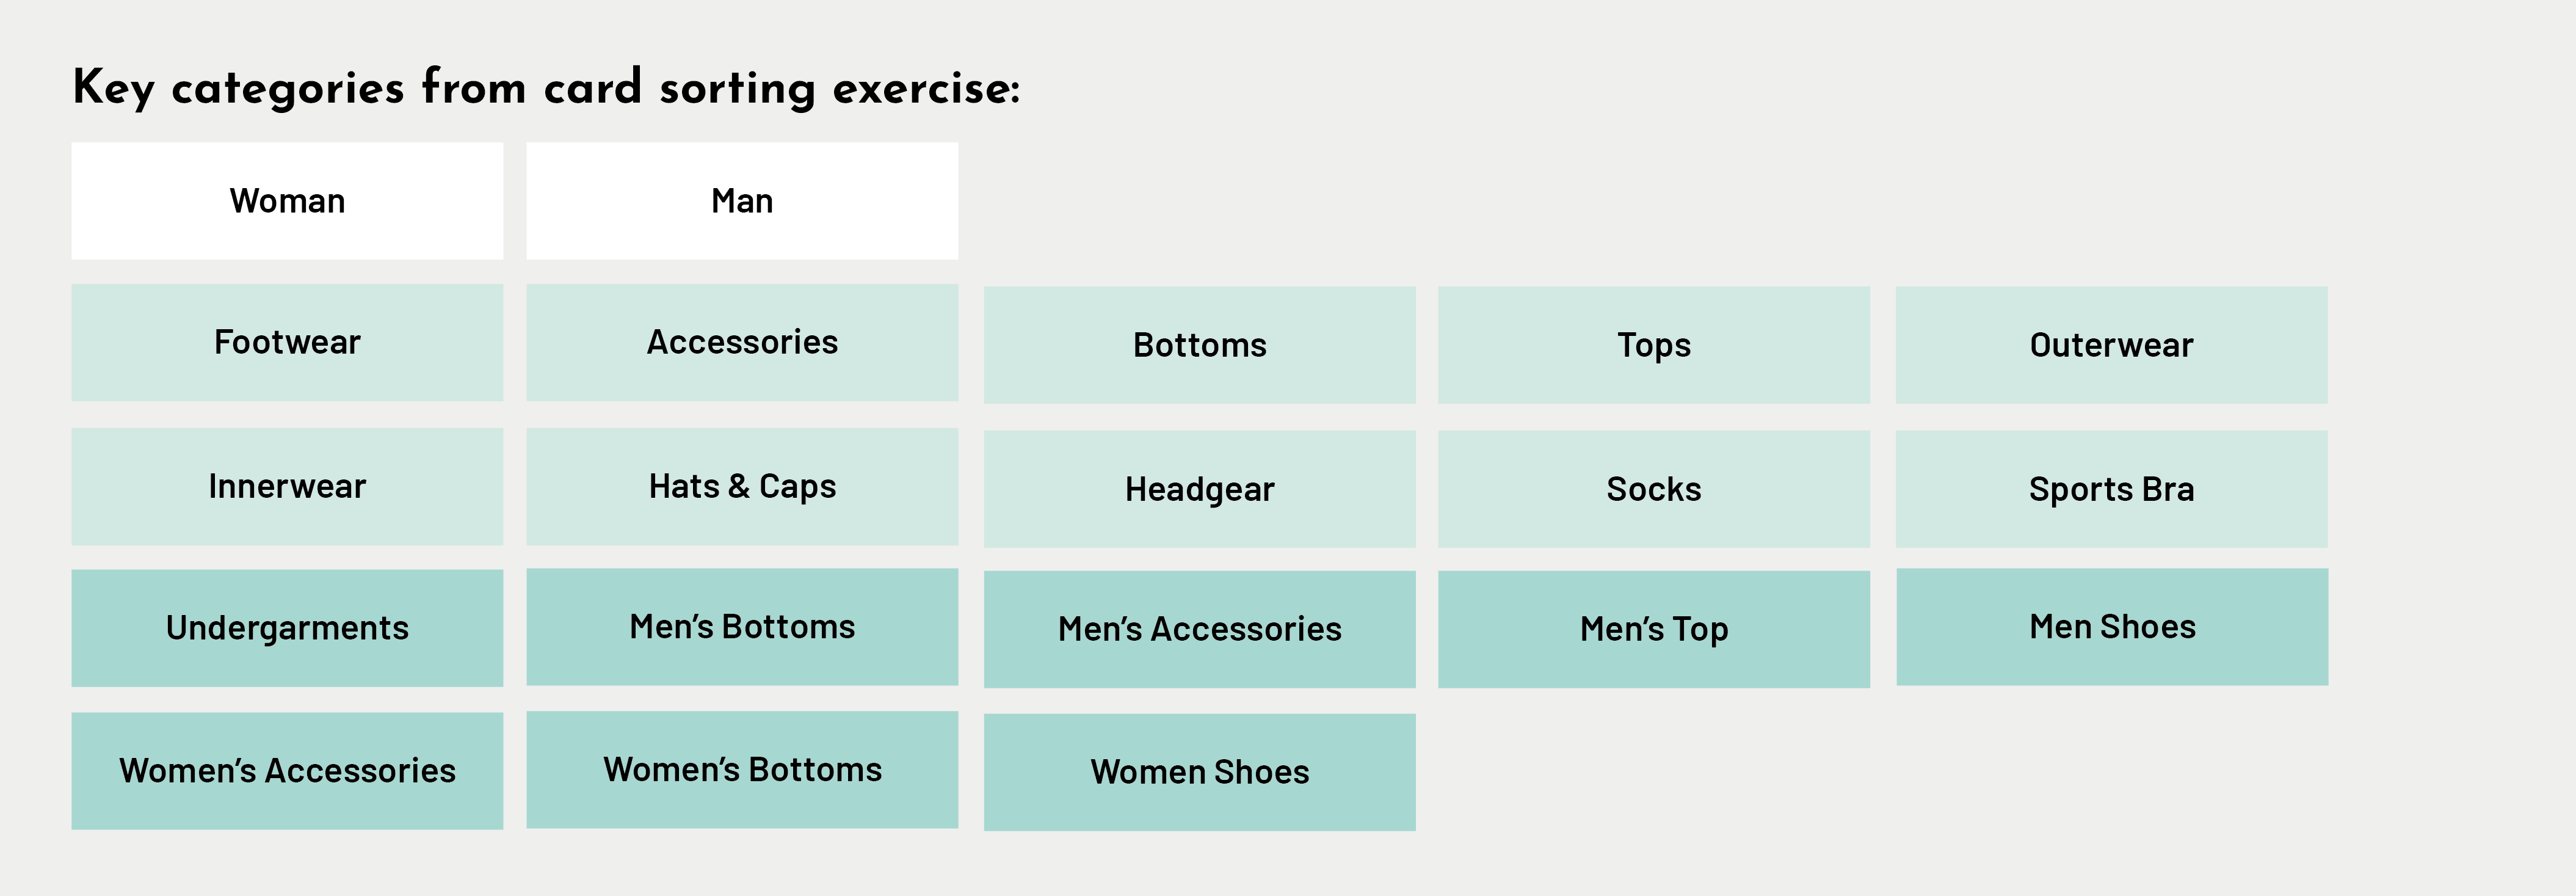Click the Women's Bottoms card

(x=742, y=770)
